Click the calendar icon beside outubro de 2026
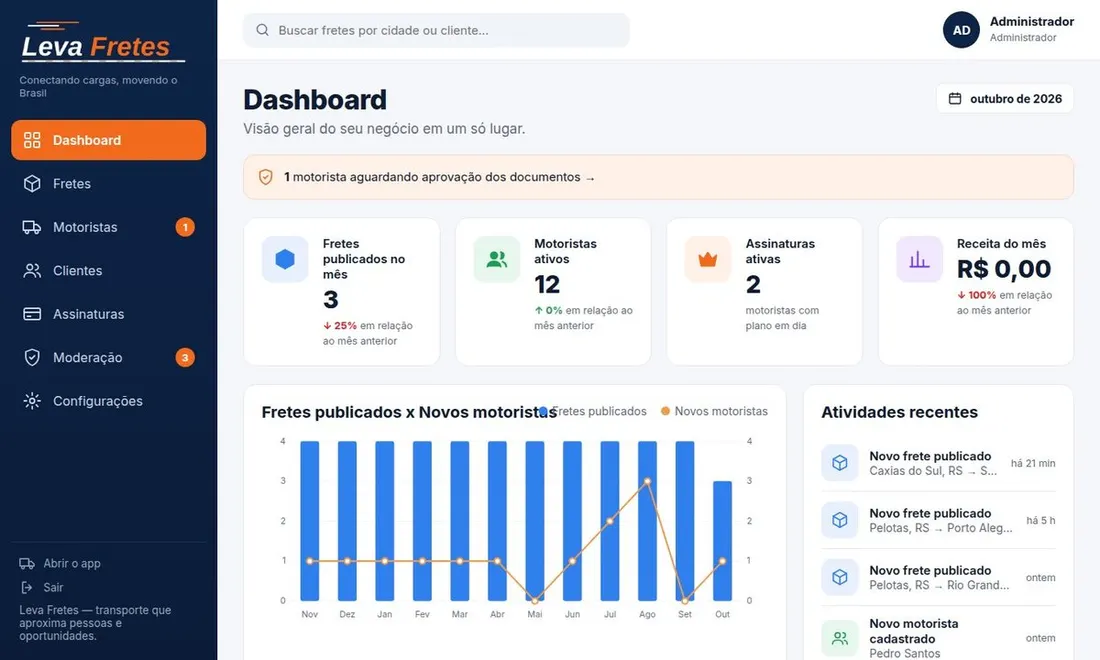 pyautogui.click(x=955, y=99)
